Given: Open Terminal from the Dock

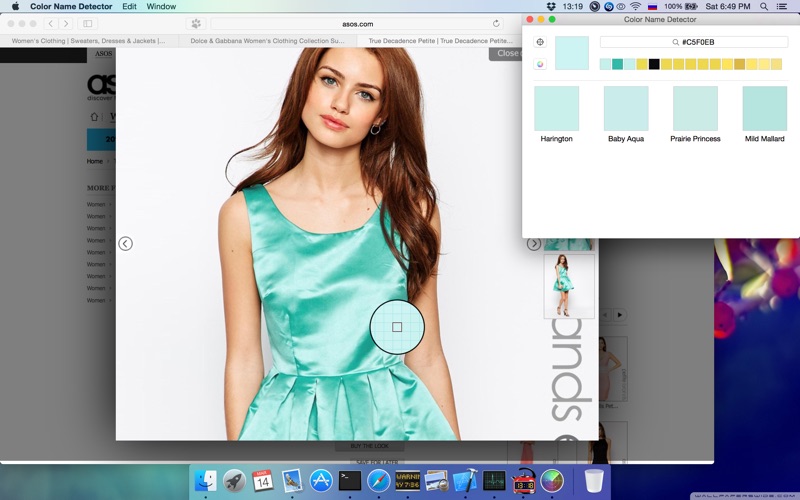Looking at the screenshot, I should tap(350, 481).
